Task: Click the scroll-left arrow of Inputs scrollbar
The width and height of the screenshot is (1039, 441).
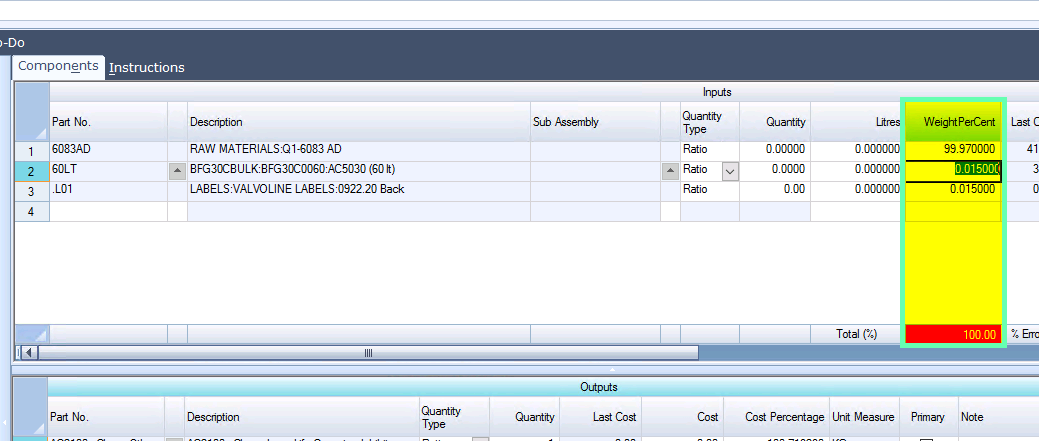Action: click(29, 353)
